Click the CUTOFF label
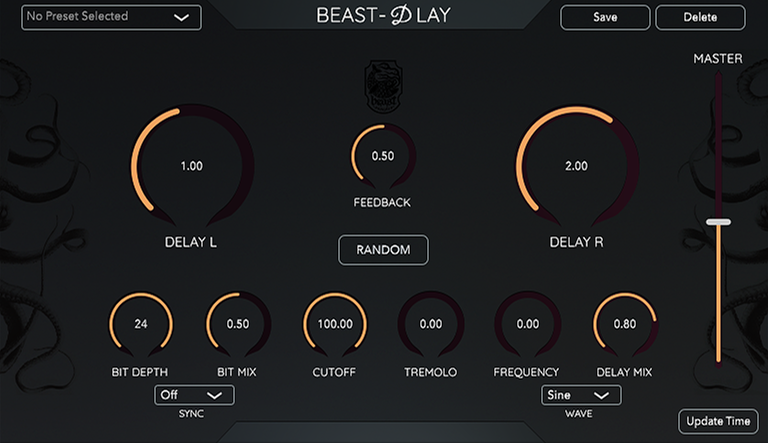 [334, 372]
